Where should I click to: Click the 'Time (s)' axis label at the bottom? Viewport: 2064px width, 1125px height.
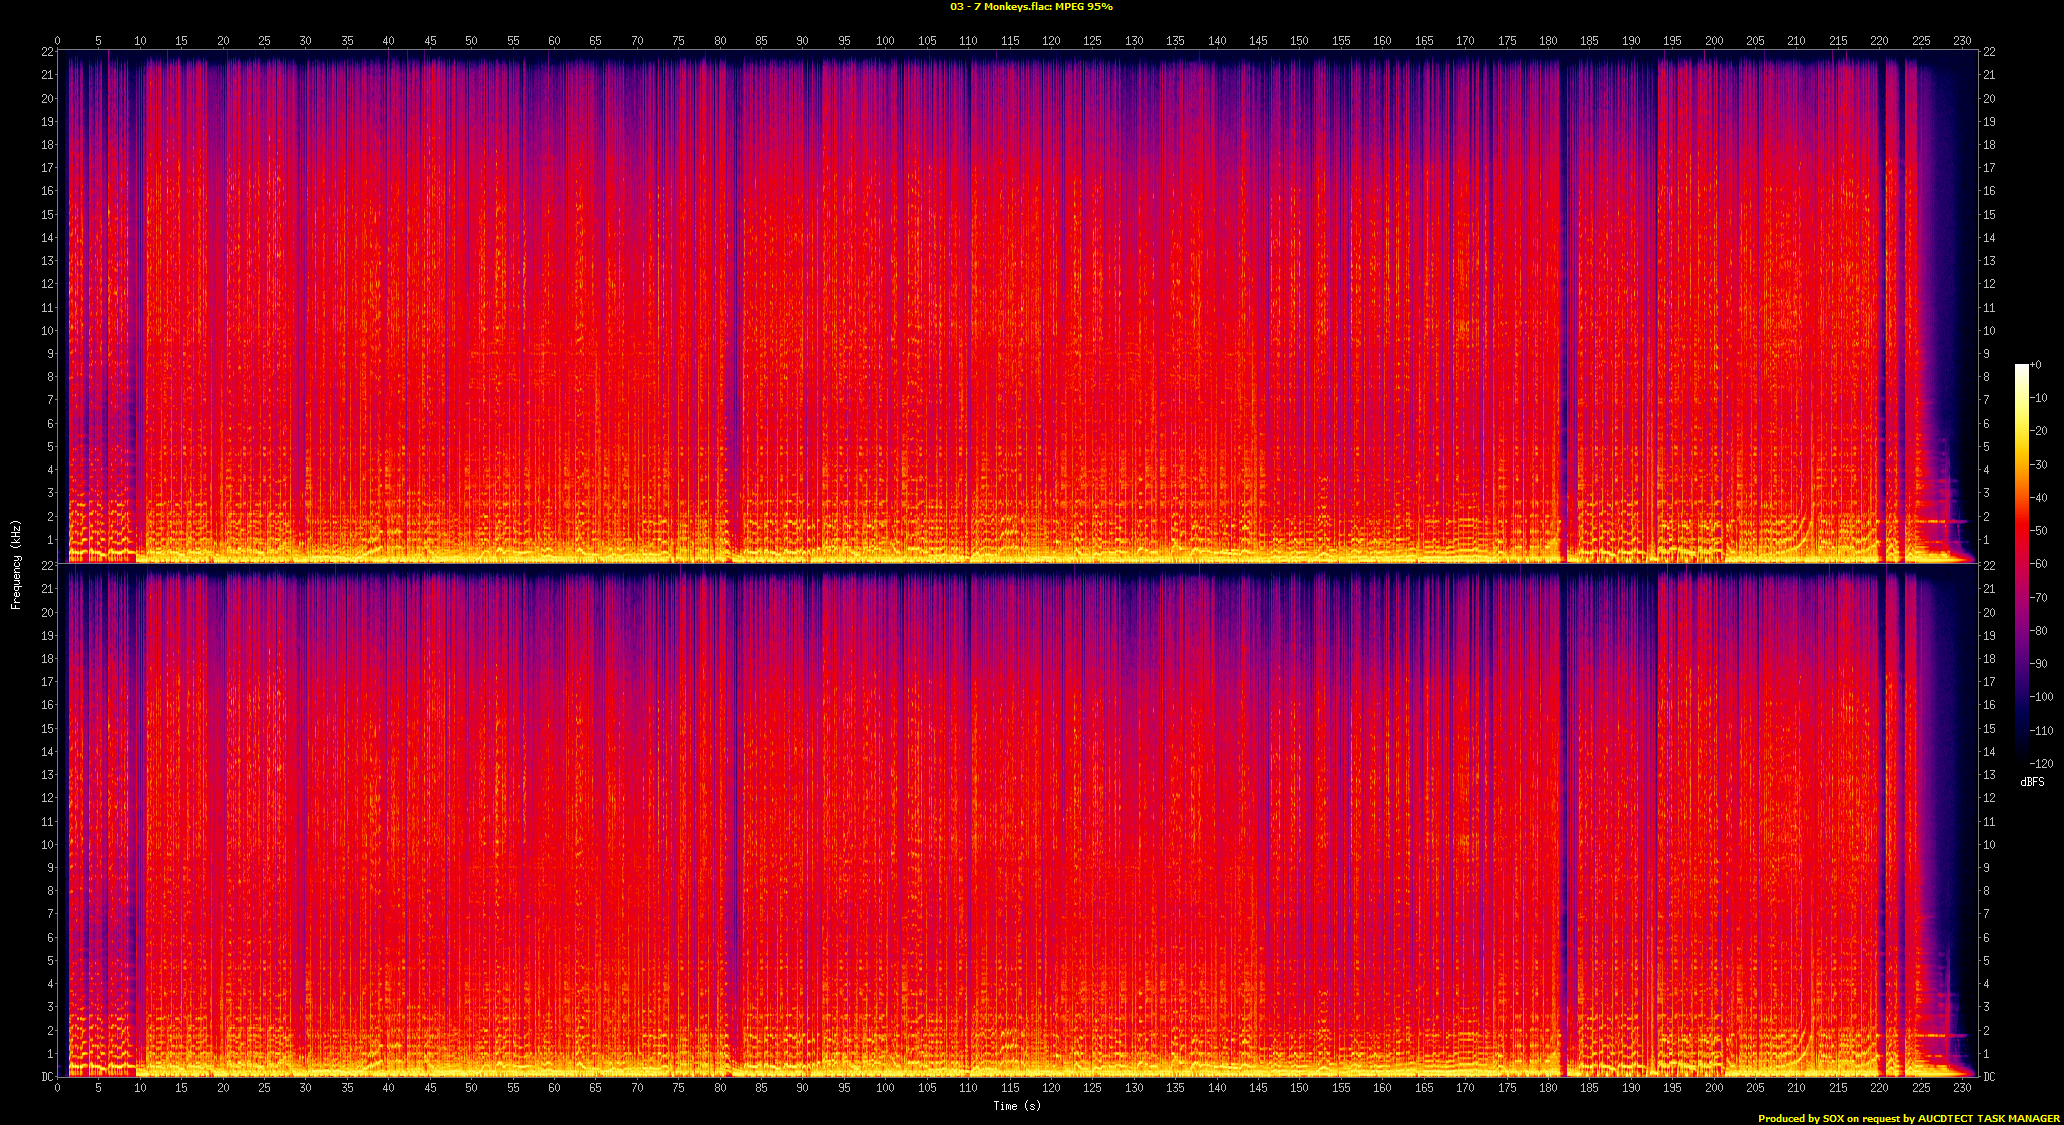(x=1017, y=1106)
